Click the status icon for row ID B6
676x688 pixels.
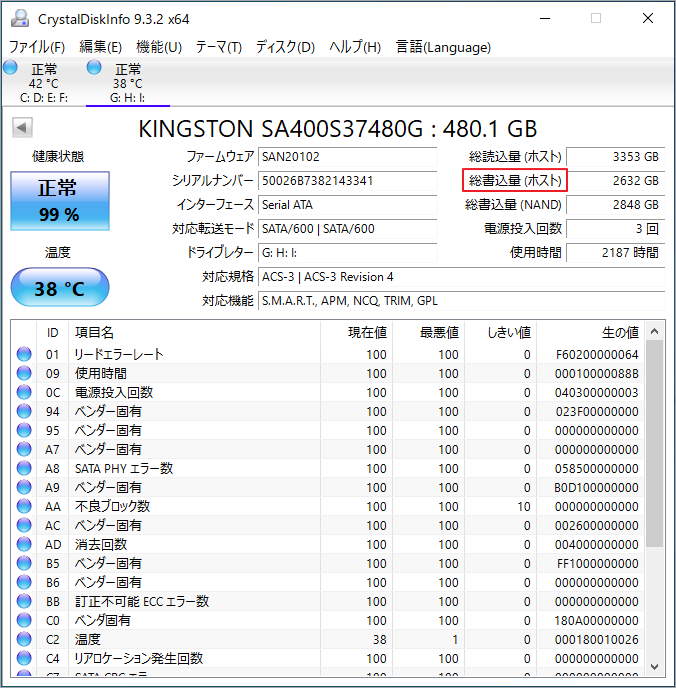[x=24, y=582]
